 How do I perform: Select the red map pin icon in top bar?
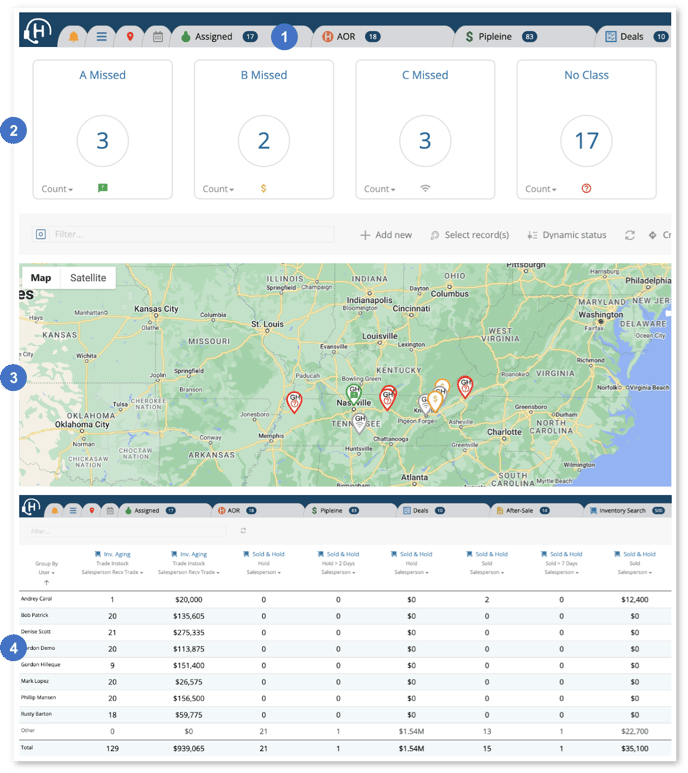point(130,37)
